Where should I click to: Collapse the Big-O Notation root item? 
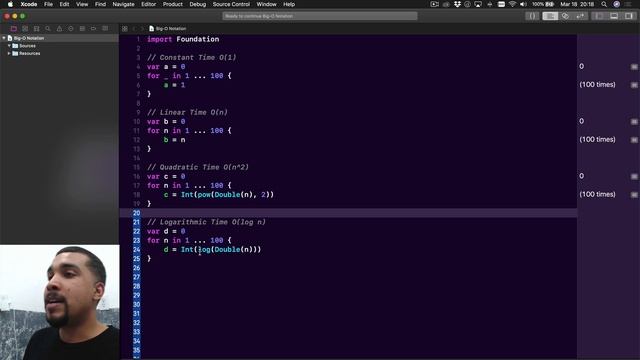click(x=4, y=38)
